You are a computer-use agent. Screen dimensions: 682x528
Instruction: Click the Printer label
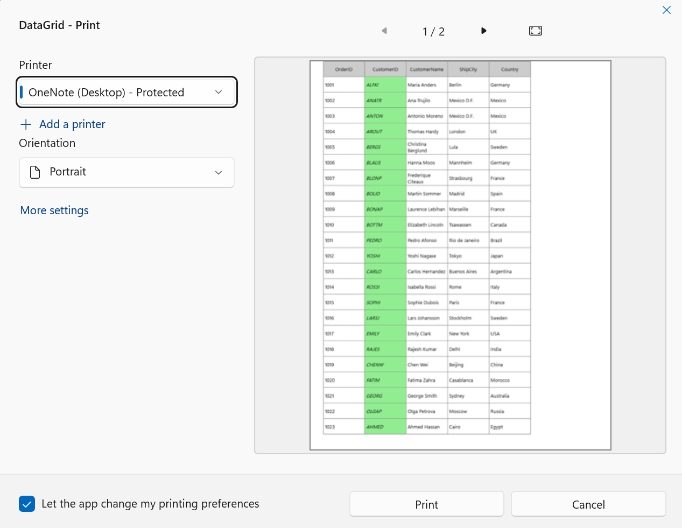coord(35,65)
